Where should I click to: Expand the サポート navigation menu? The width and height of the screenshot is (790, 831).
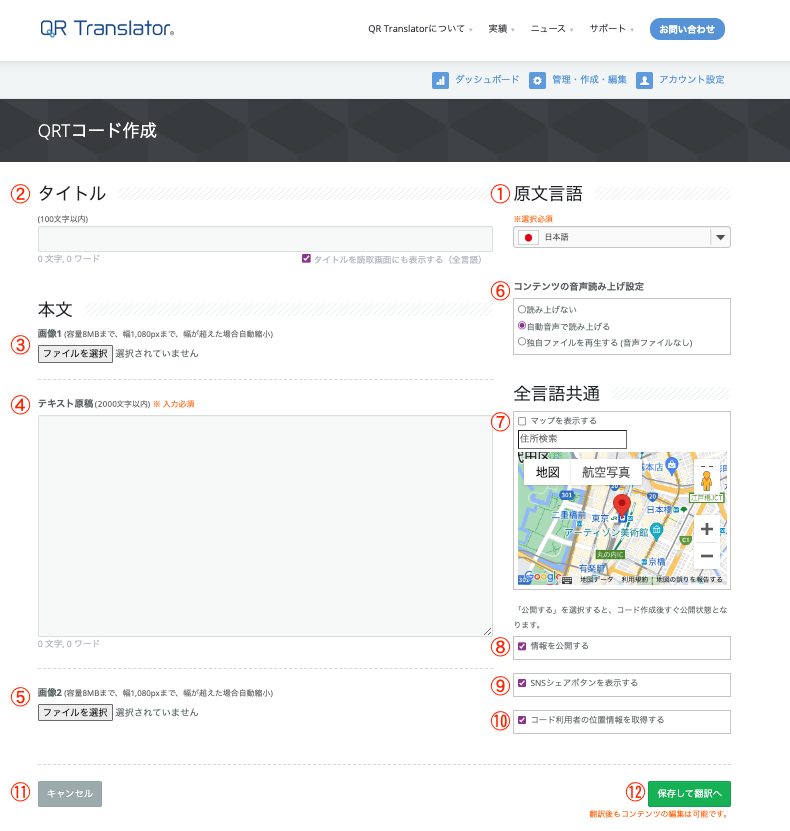(611, 29)
